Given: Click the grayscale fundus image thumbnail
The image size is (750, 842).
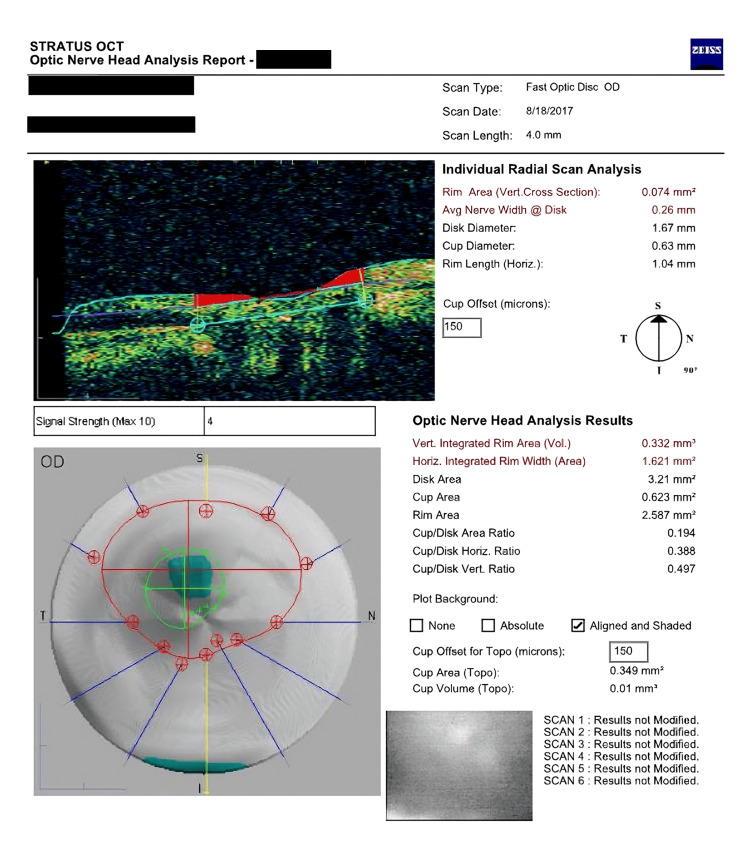Looking at the screenshot, I should coord(459,766).
